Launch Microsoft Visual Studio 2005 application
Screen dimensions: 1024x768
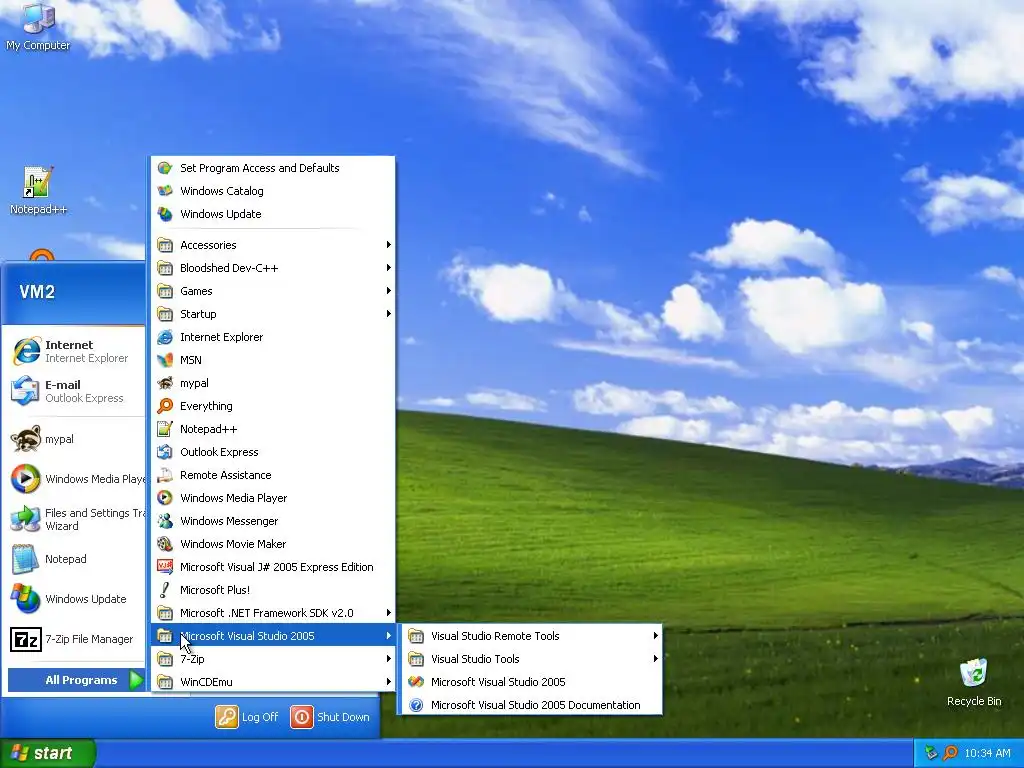click(530, 682)
